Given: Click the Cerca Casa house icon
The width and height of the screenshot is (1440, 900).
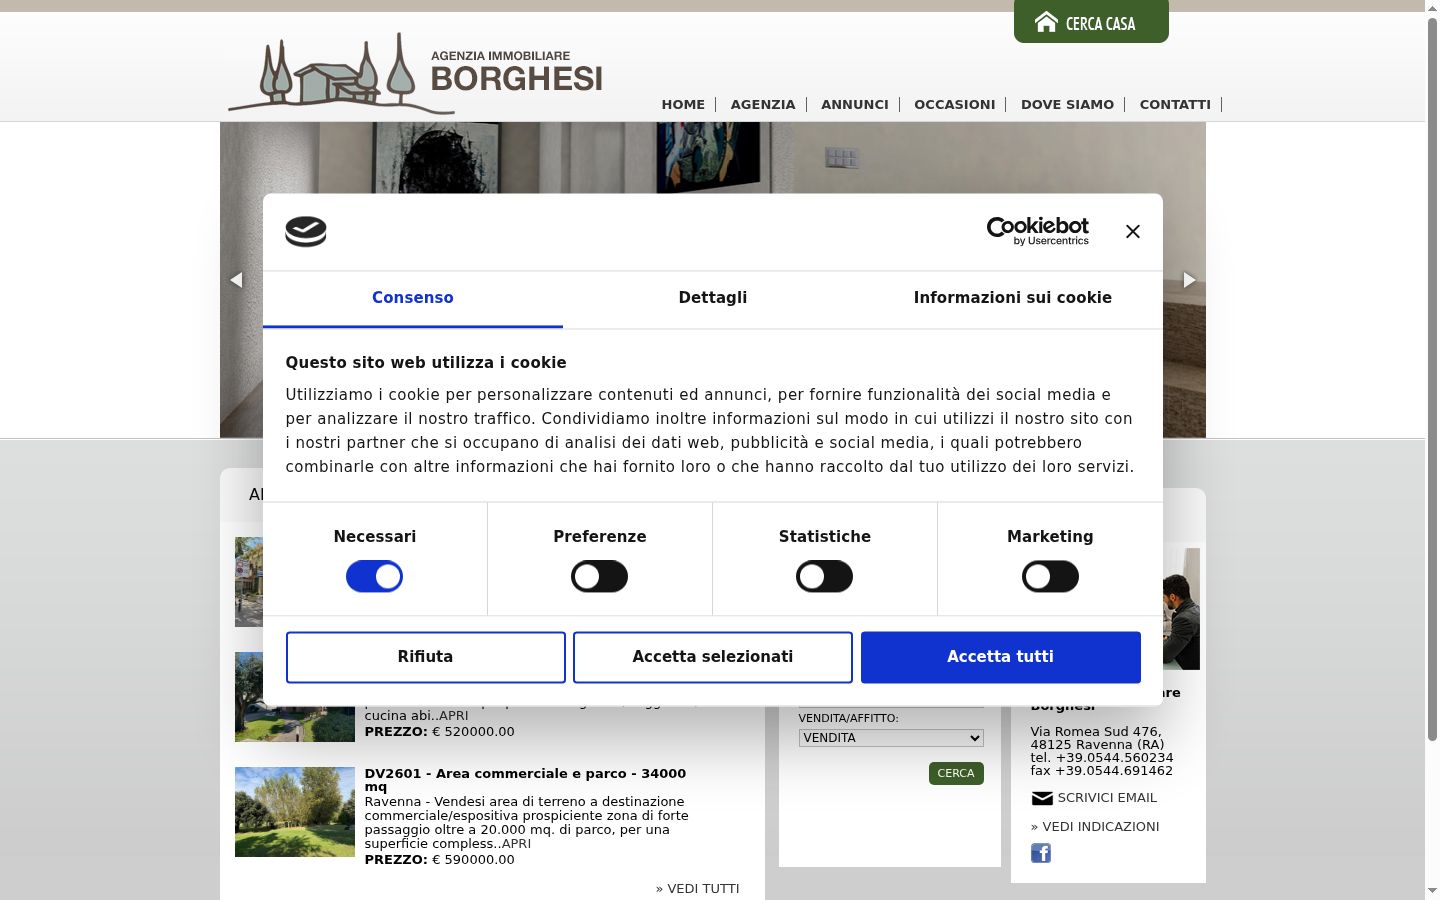Looking at the screenshot, I should click(1046, 22).
